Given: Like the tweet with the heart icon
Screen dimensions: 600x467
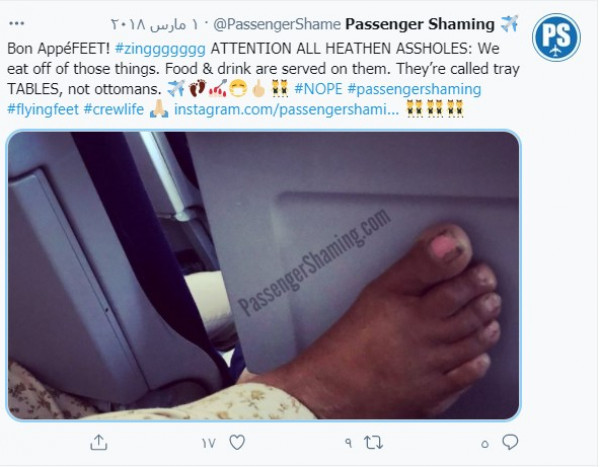Looking at the screenshot, I should click(237, 443).
